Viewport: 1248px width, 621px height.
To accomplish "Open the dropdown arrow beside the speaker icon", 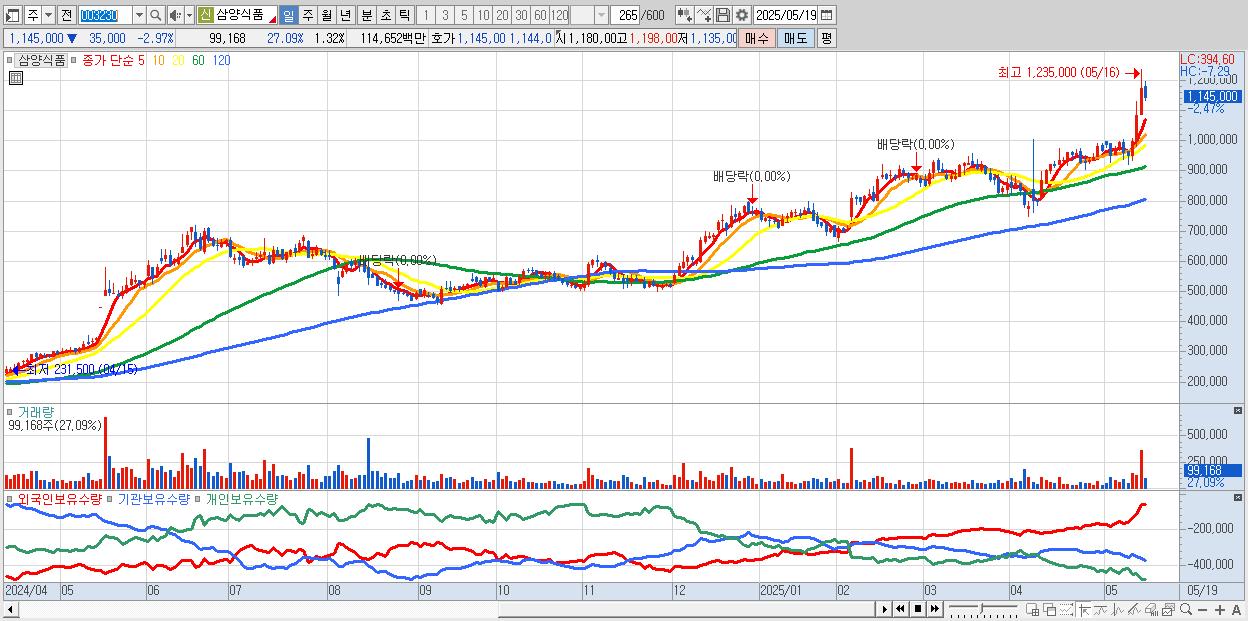I will (x=189, y=15).
